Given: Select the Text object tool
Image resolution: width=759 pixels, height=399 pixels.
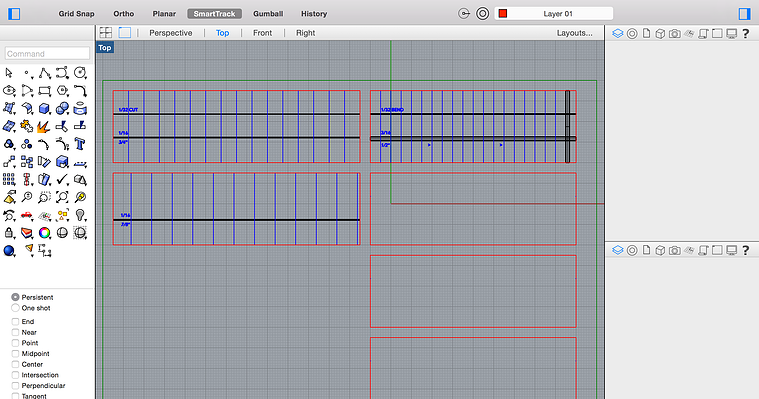Looking at the screenshot, I should click(x=80, y=144).
